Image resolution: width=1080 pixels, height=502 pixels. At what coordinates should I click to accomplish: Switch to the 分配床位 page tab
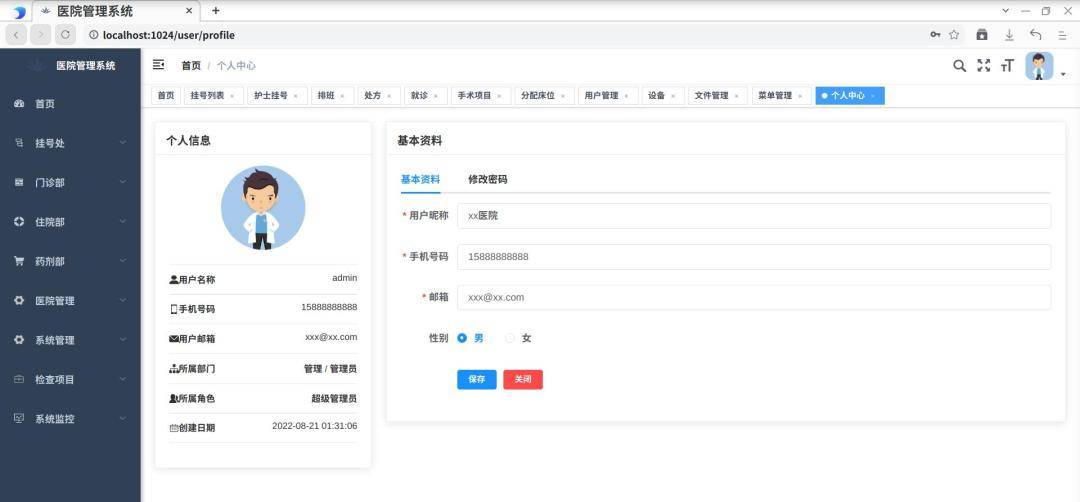[x=544, y=96]
